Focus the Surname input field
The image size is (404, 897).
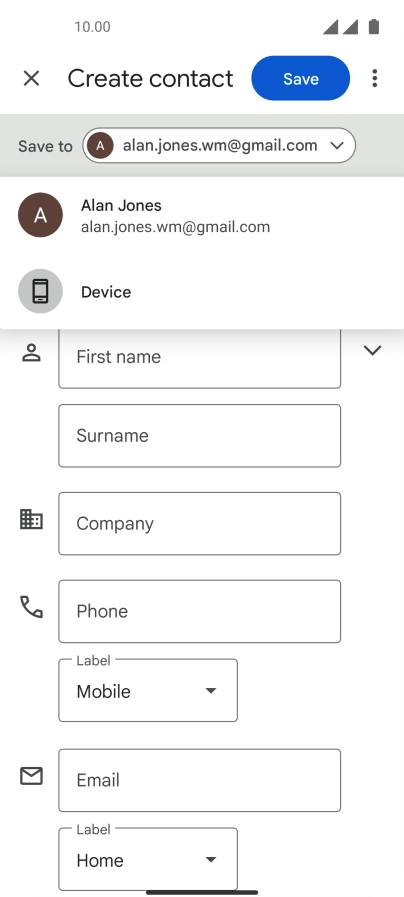click(x=200, y=436)
